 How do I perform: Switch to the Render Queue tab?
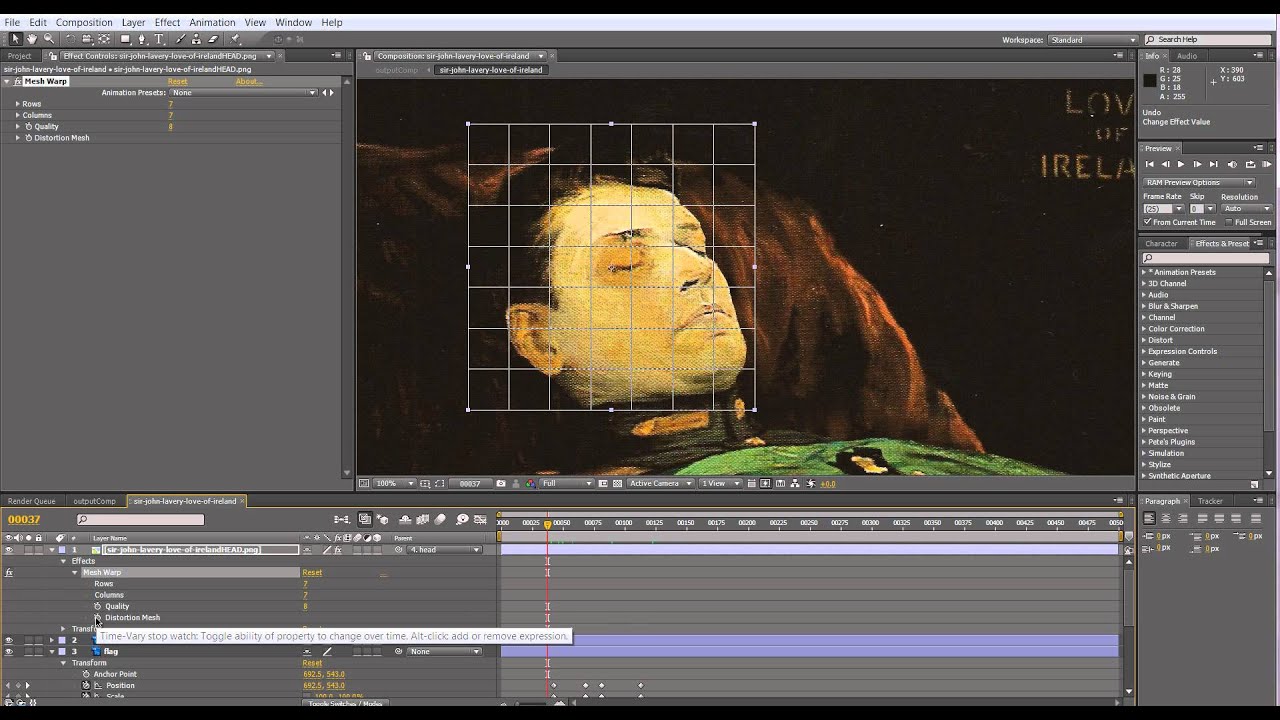click(x=32, y=501)
